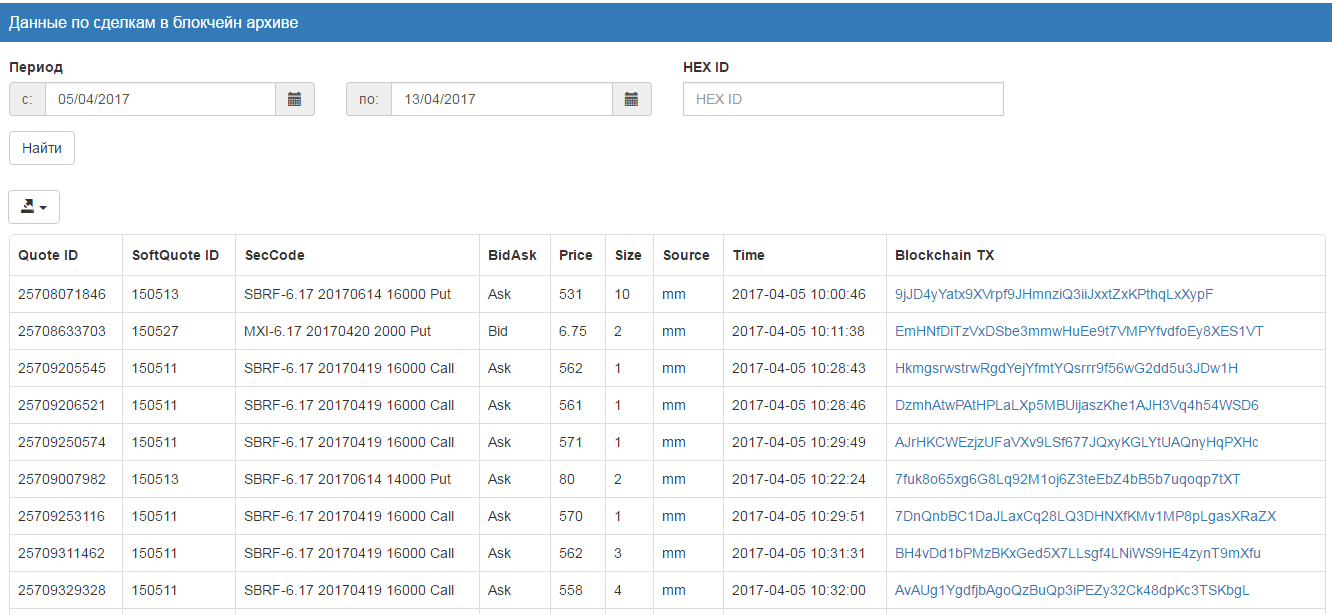This screenshot has height=614, width=1332.
Task: Open blockchain TX link starting with DzmhAtwPAtHPLa
Action: coord(1077,405)
